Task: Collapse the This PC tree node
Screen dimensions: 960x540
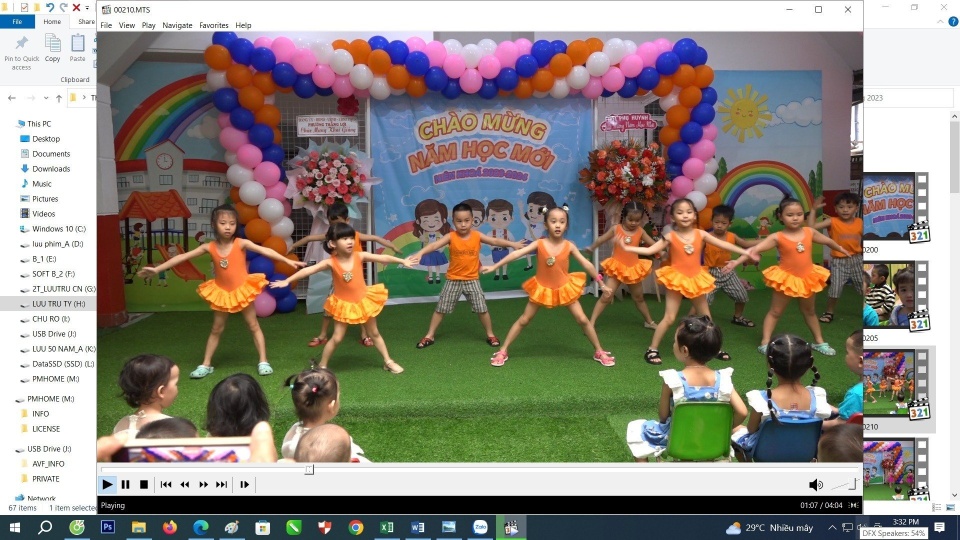Action: pyautogui.click(x=10, y=124)
